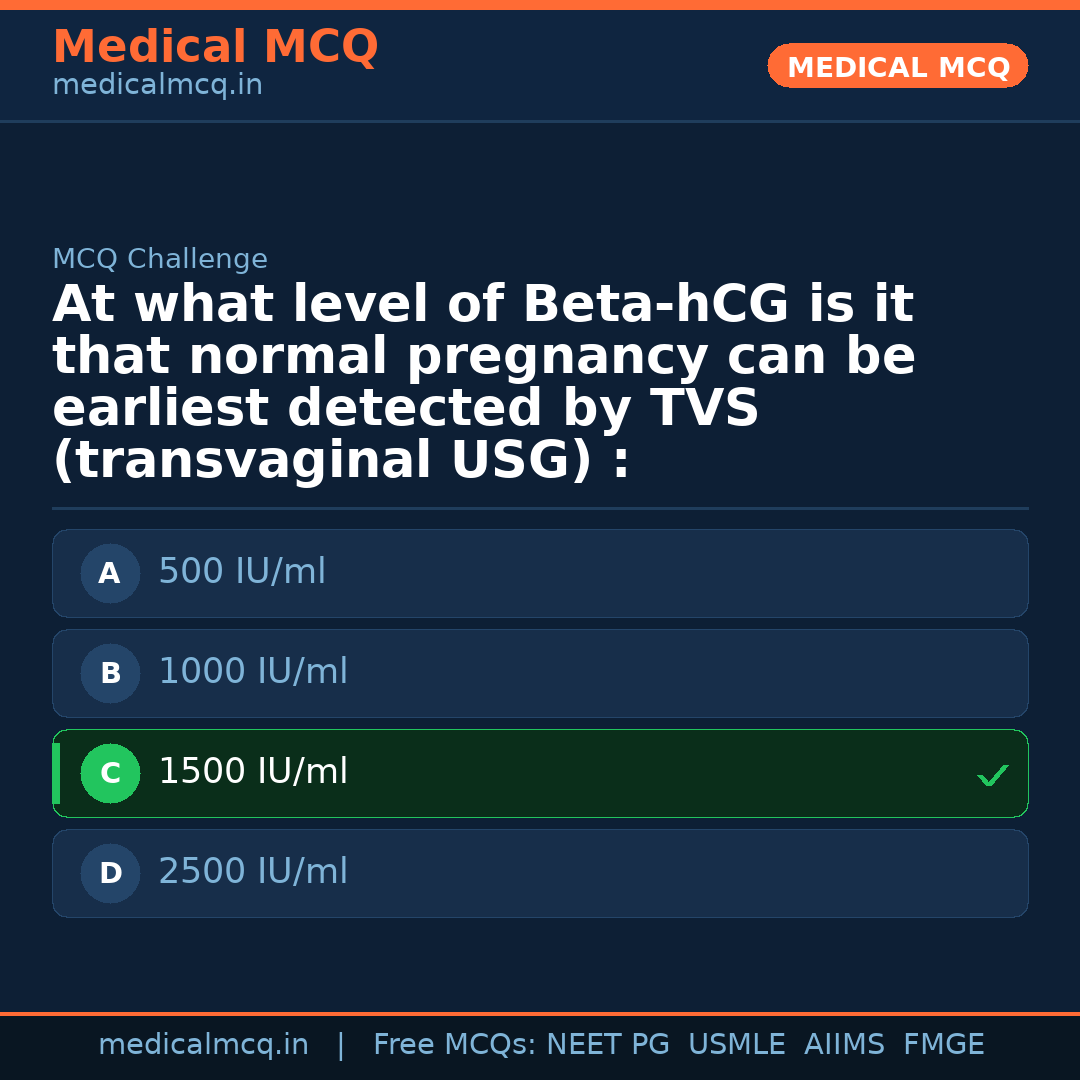
Task: Select the letter D option circle
Action: [x=110, y=874]
